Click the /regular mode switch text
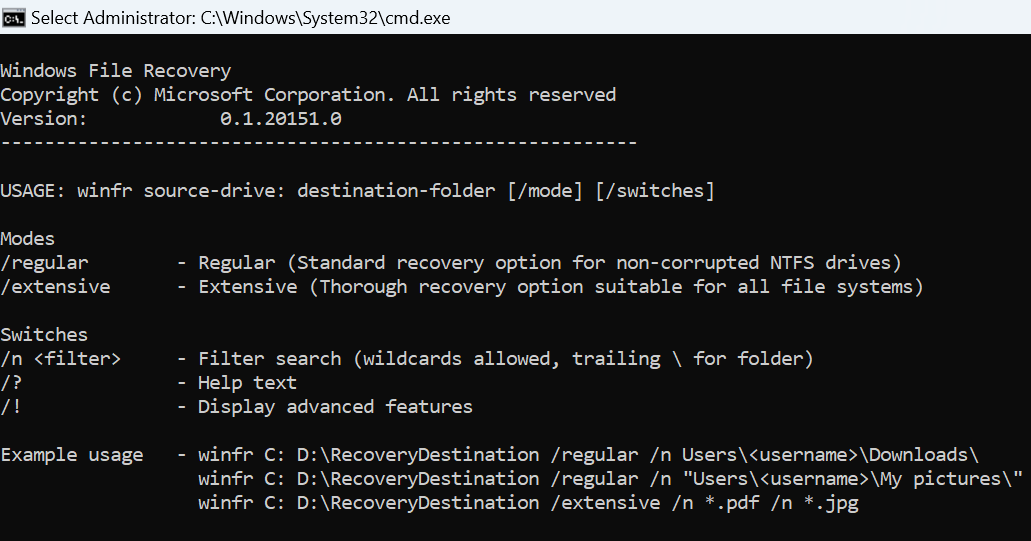This screenshot has width=1031, height=541. coord(44,263)
